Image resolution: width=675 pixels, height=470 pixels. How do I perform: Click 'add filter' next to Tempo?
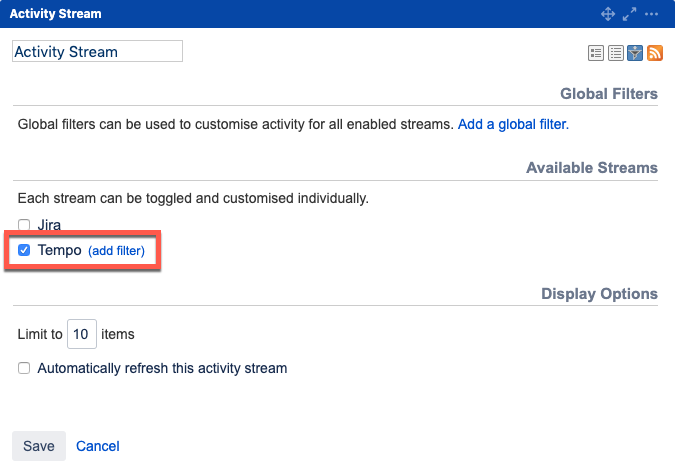117,251
